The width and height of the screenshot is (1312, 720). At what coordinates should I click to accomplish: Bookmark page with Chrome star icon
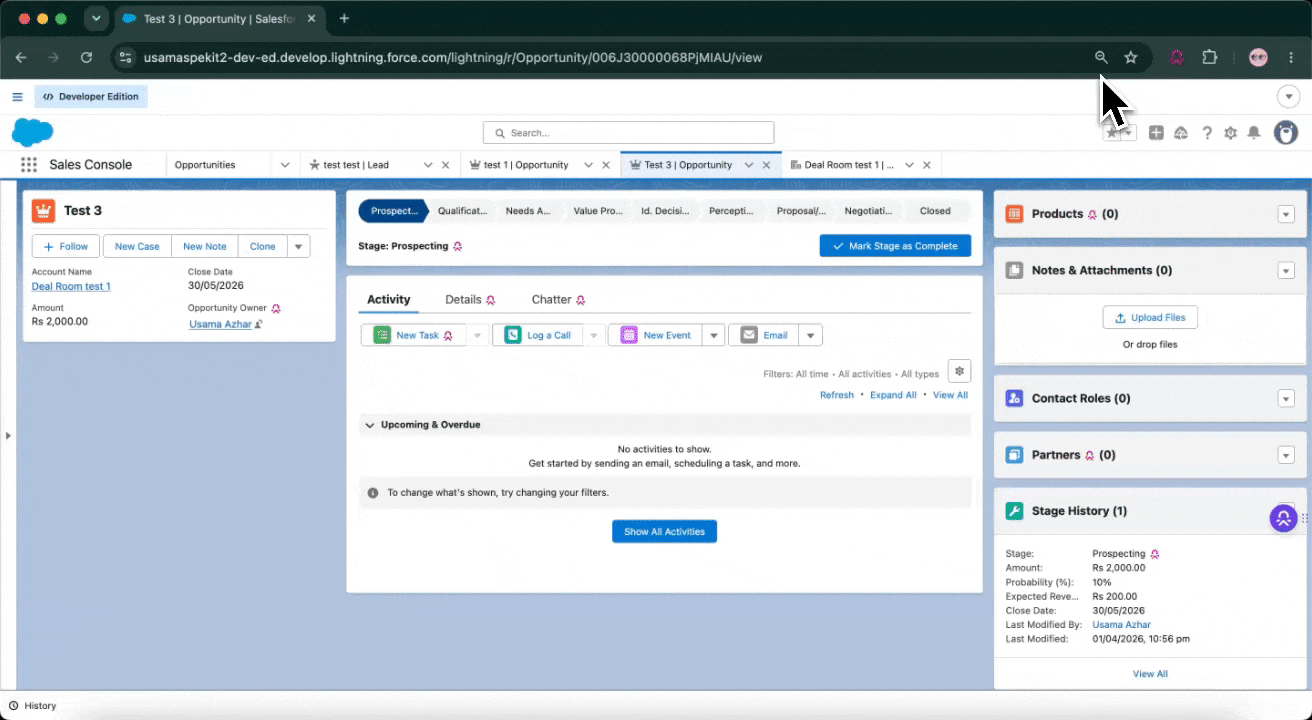point(1131,58)
